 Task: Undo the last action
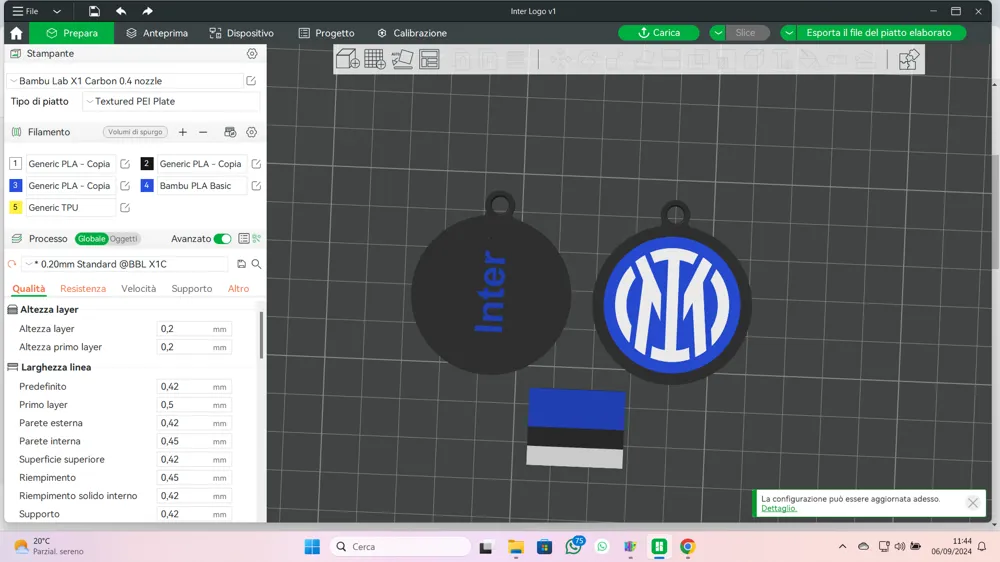click(x=121, y=11)
